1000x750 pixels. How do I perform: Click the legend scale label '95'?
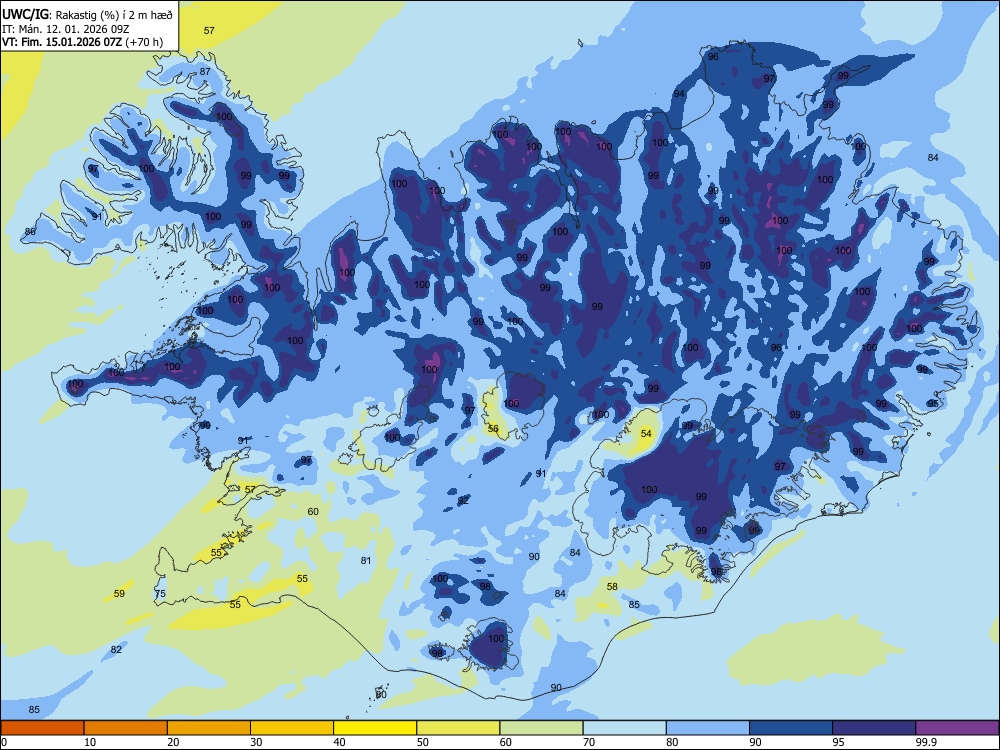coord(838,742)
